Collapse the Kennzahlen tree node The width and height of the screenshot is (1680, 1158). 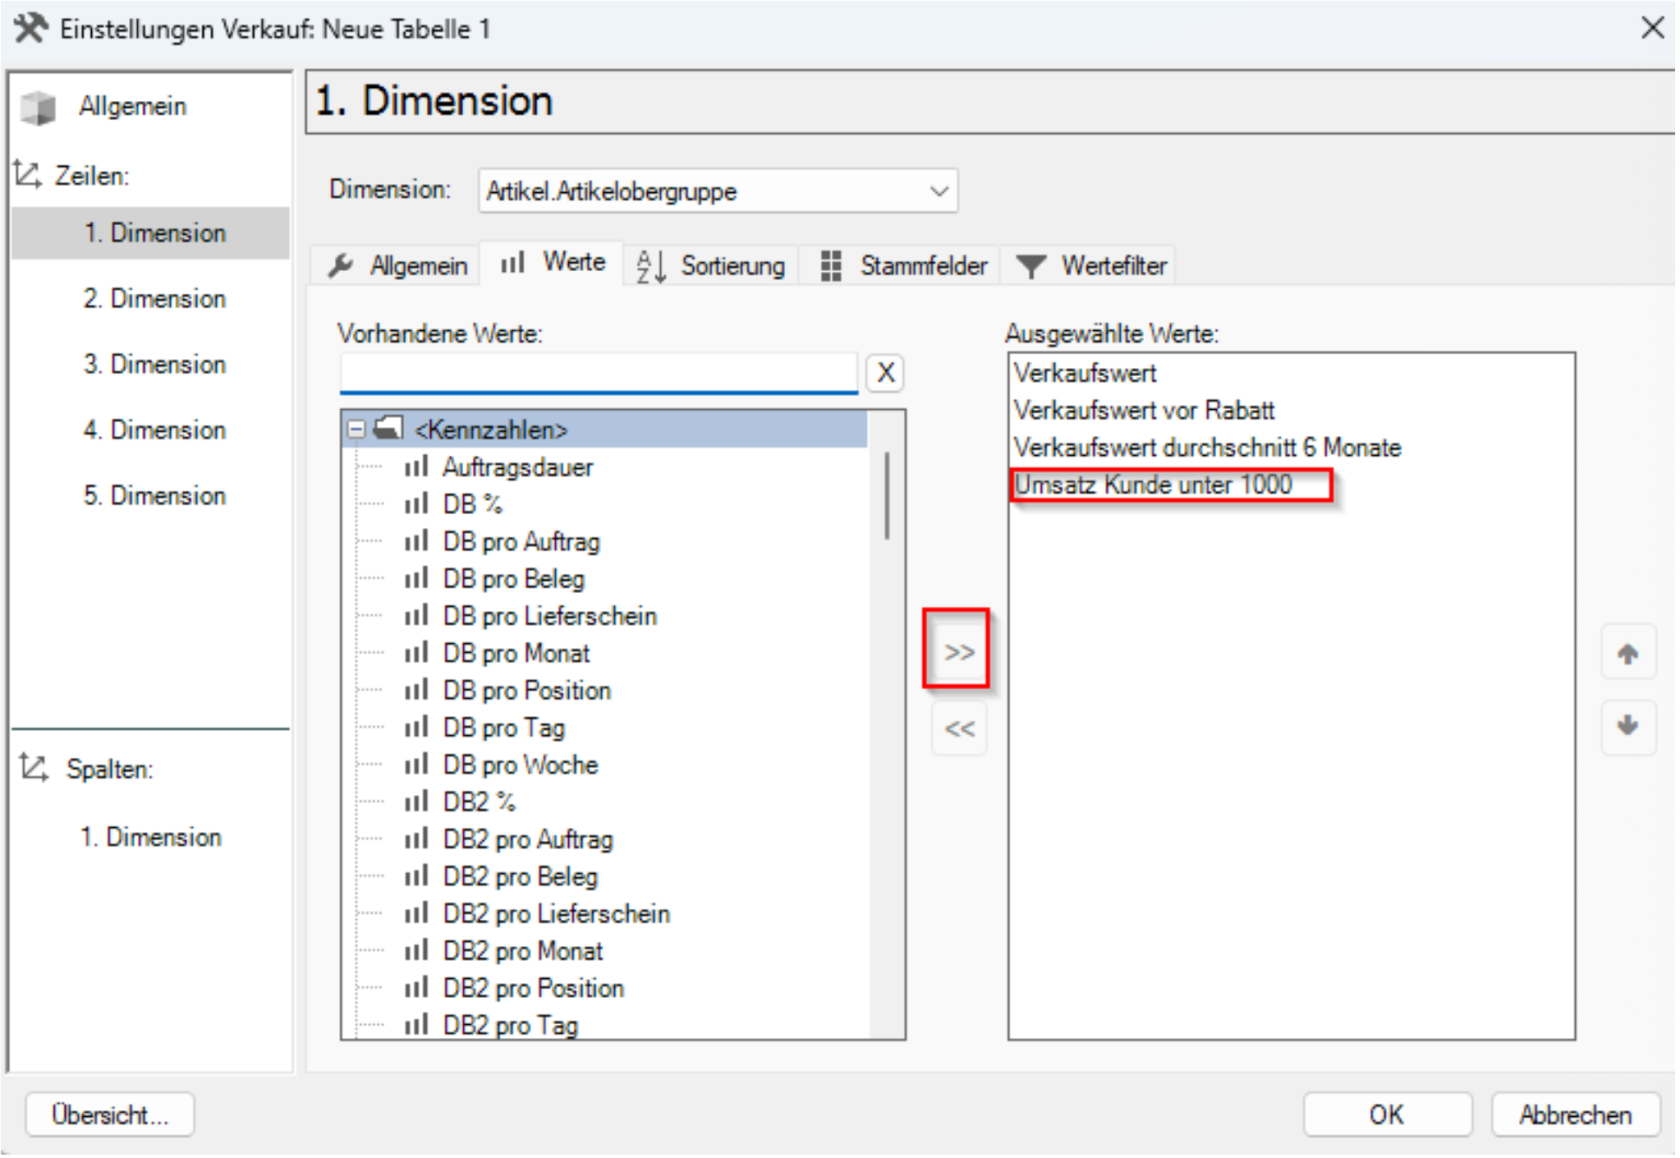click(356, 430)
